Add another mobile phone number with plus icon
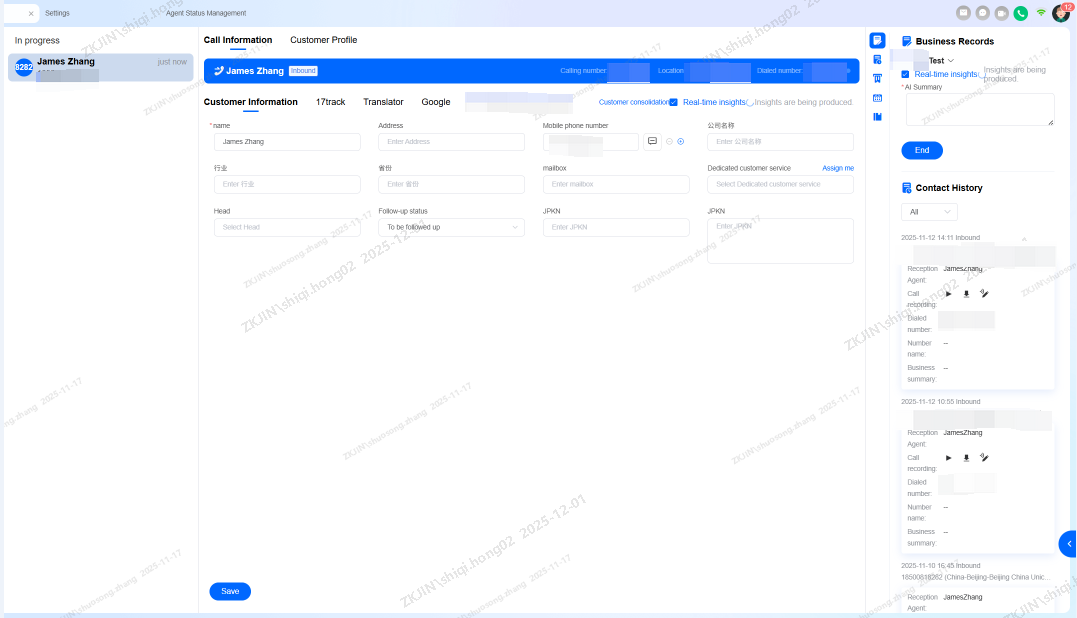 click(681, 141)
